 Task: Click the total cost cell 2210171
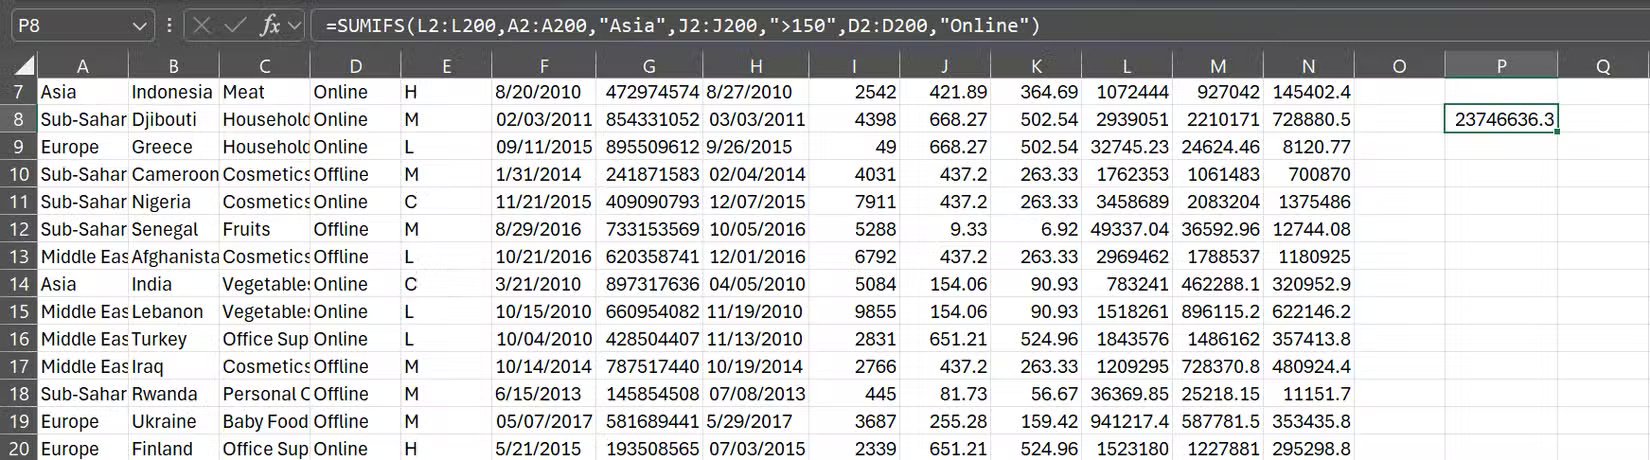coord(1218,119)
